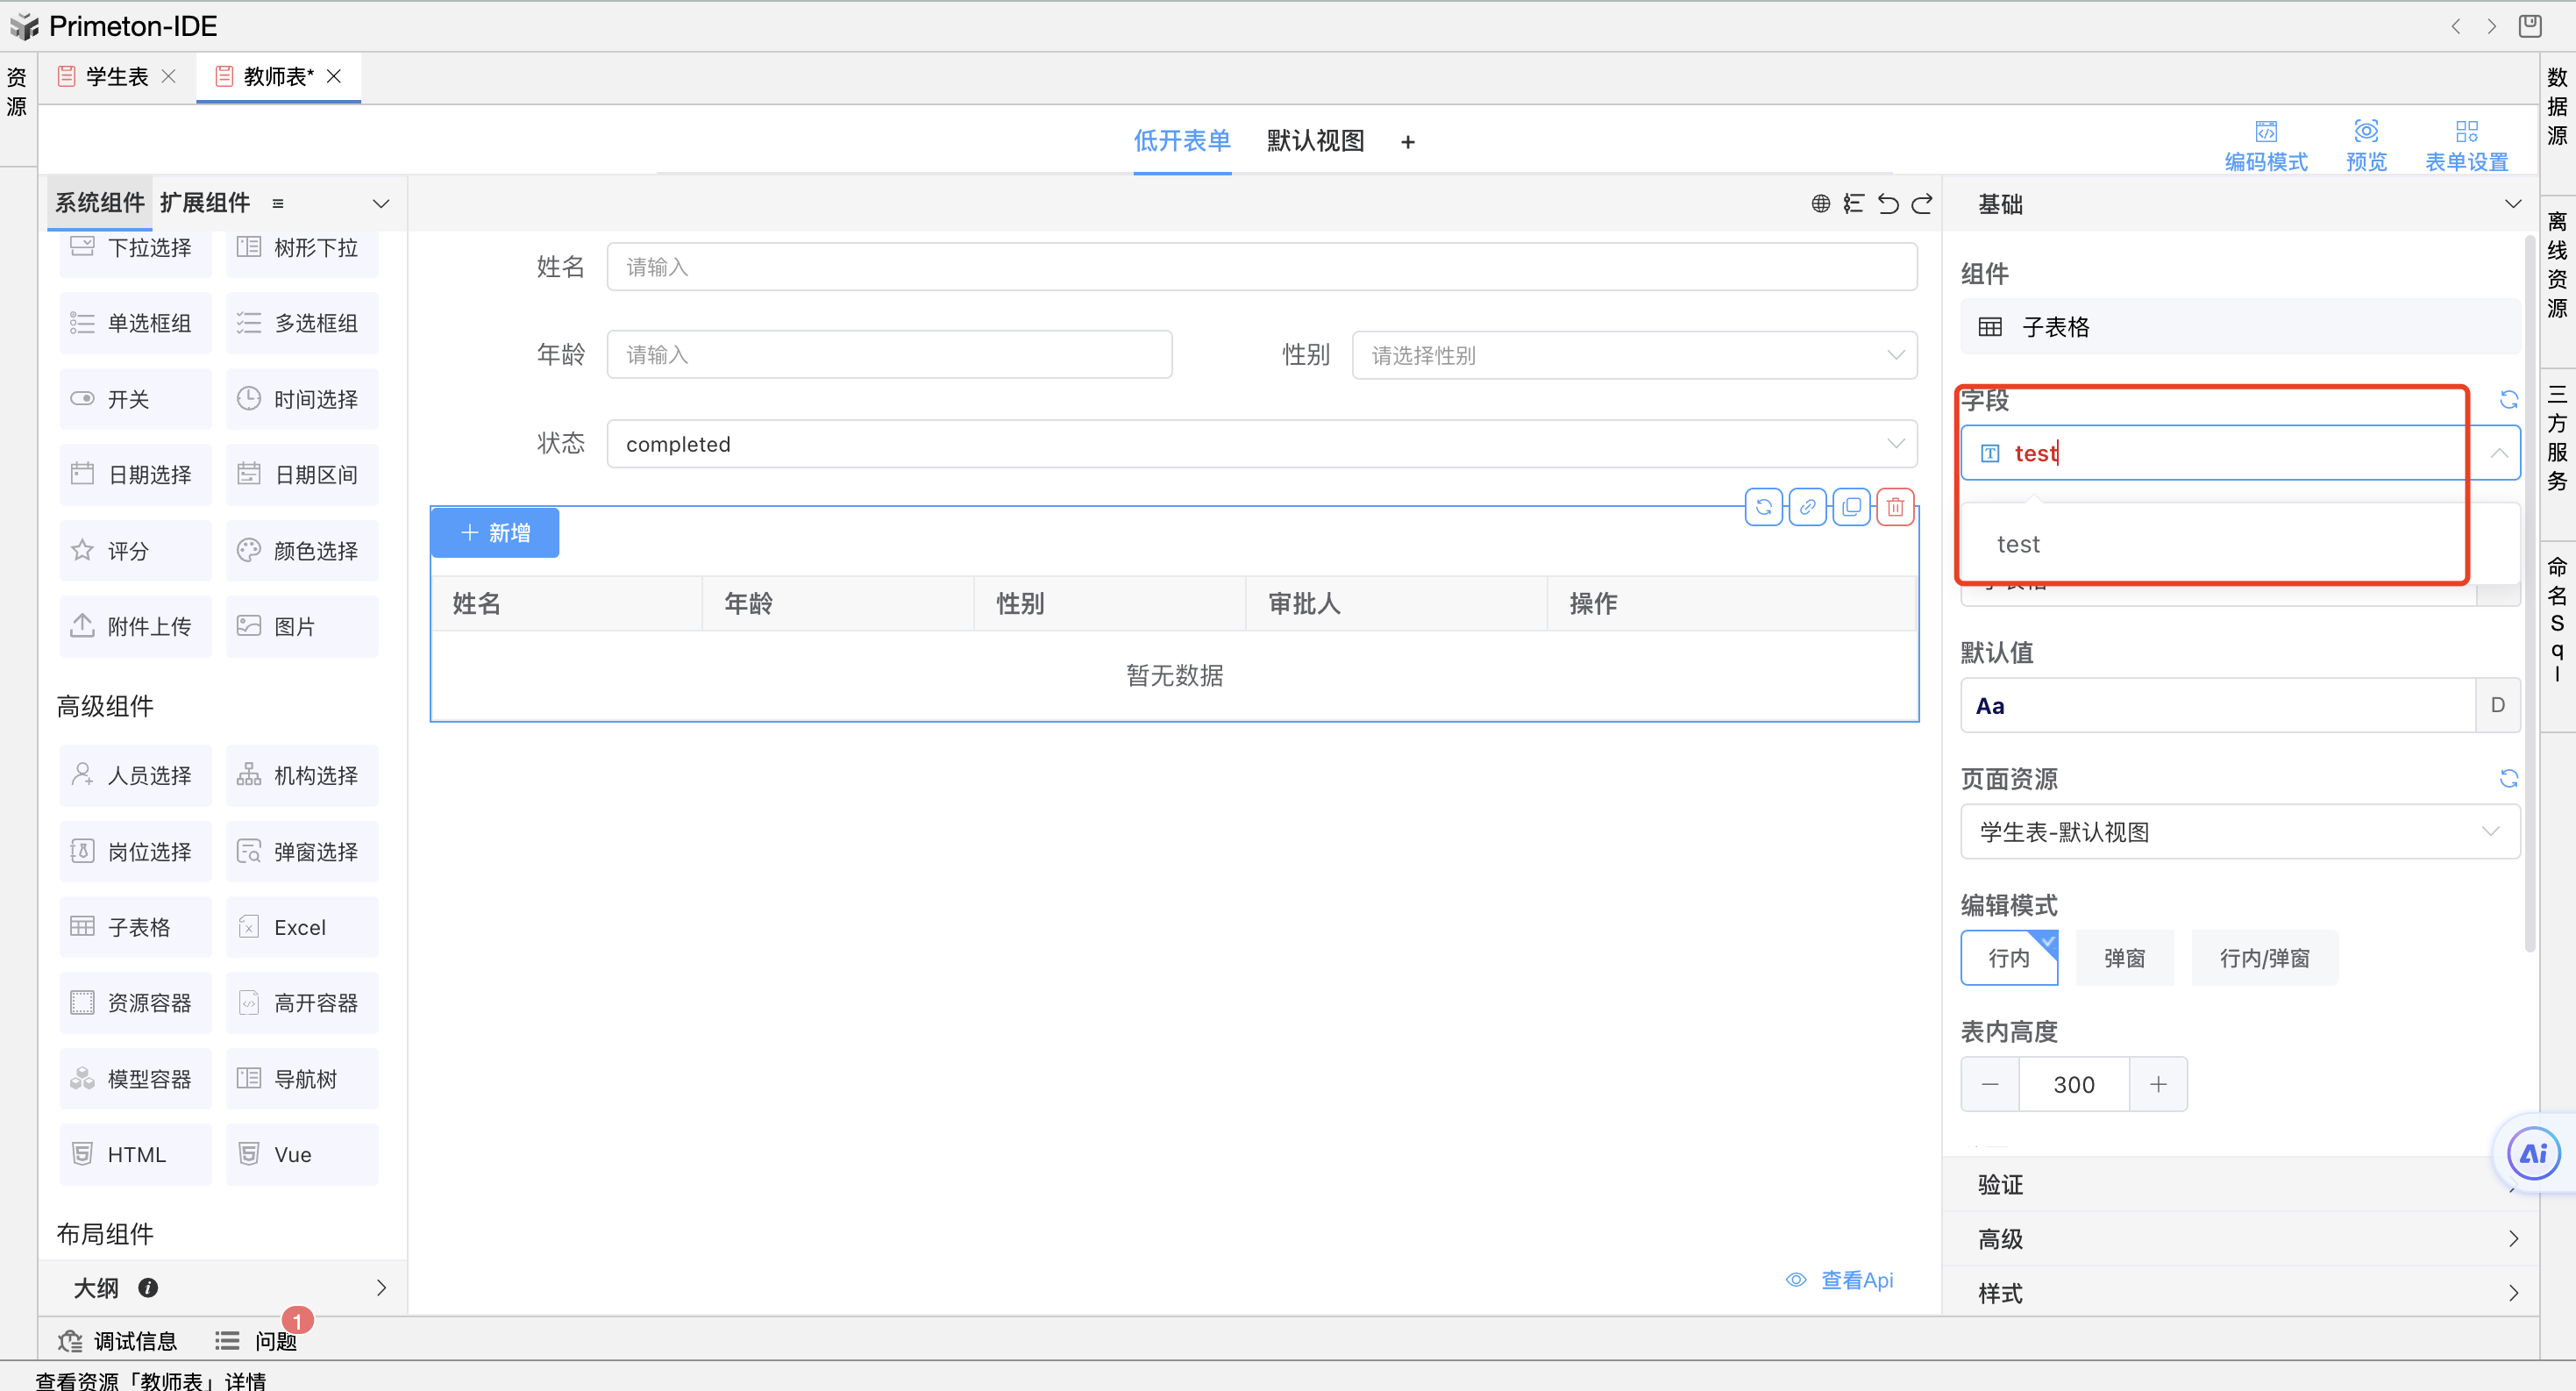The image size is (2576, 1391).
Task: Open the preview (预览) icon
Action: pos(2365,145)
